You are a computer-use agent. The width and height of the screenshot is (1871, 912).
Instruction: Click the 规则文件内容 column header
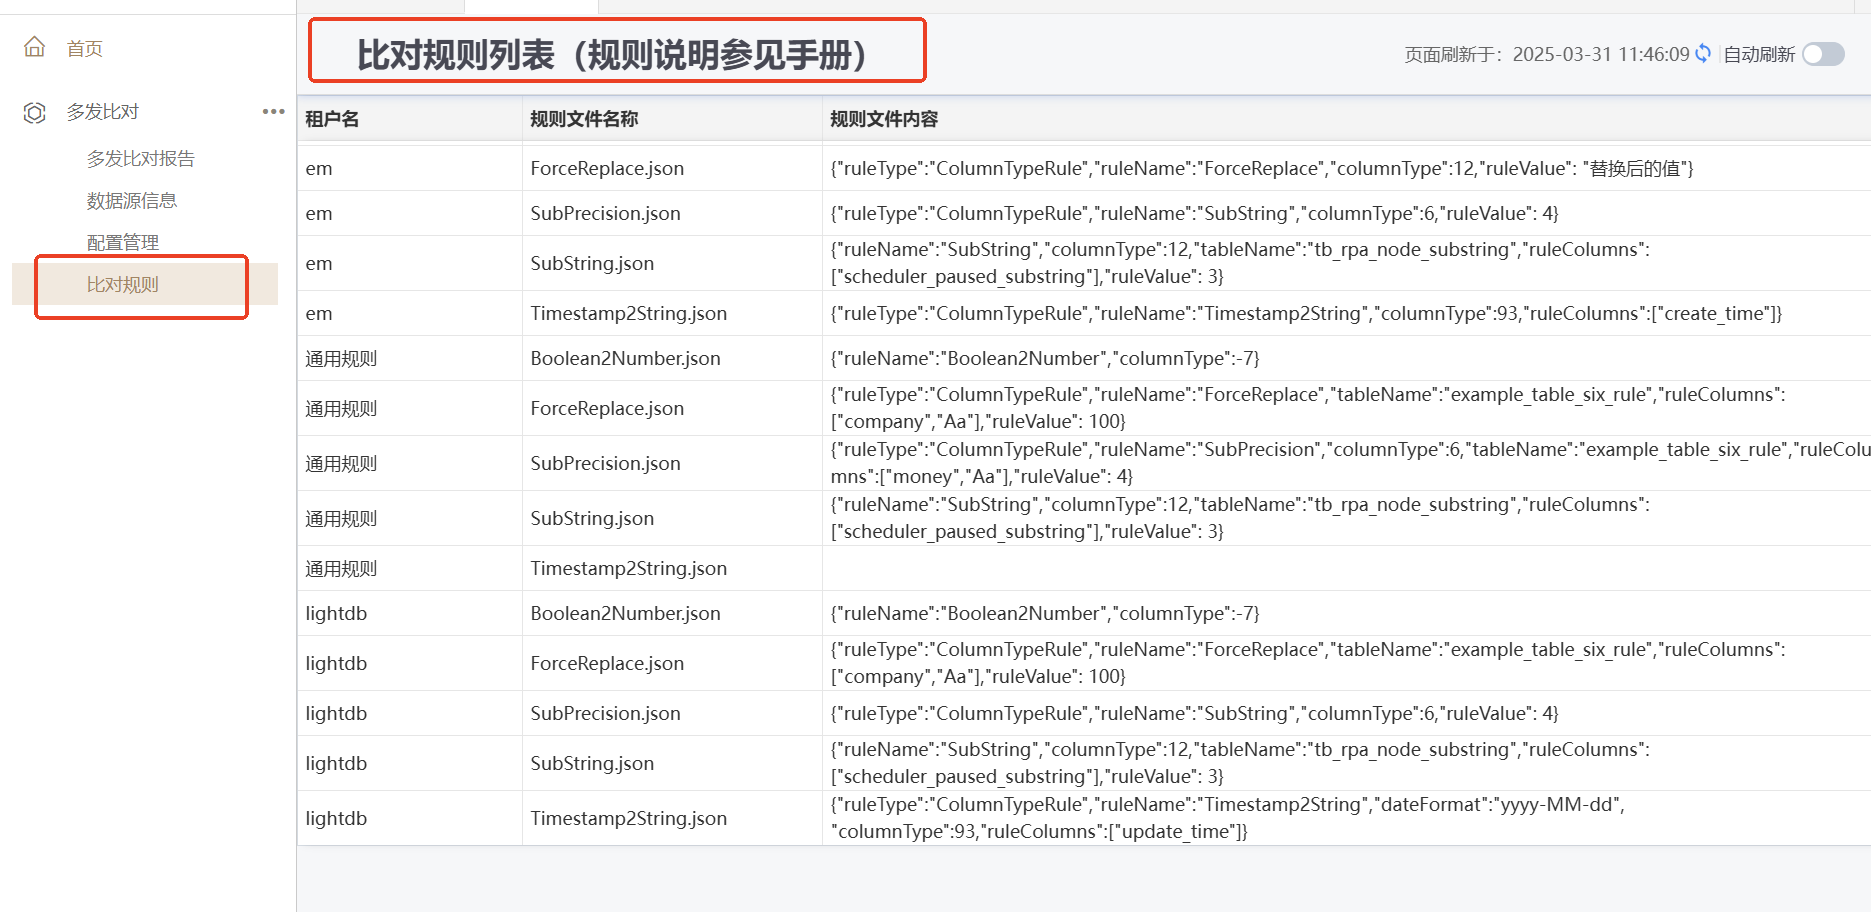(884, 119)
